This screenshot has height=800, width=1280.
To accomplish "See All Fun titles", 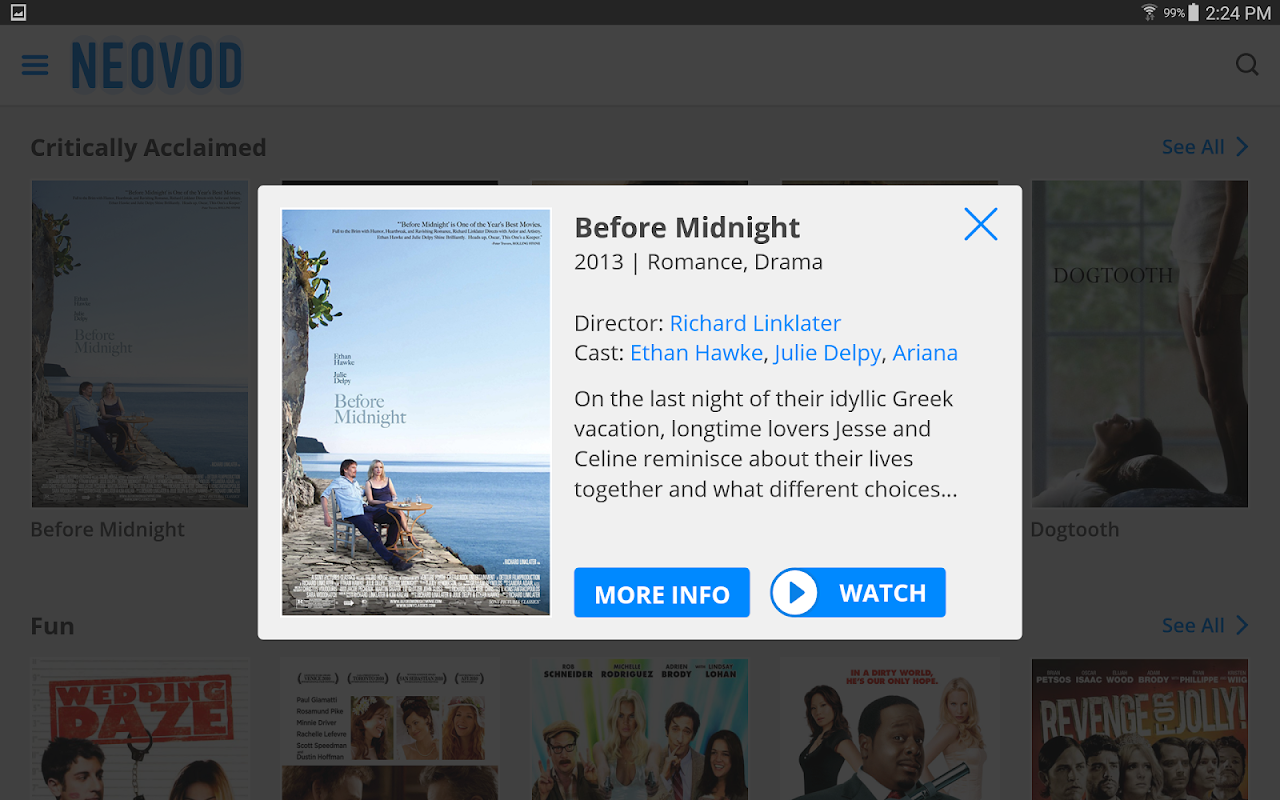I will click(1205, 625).
